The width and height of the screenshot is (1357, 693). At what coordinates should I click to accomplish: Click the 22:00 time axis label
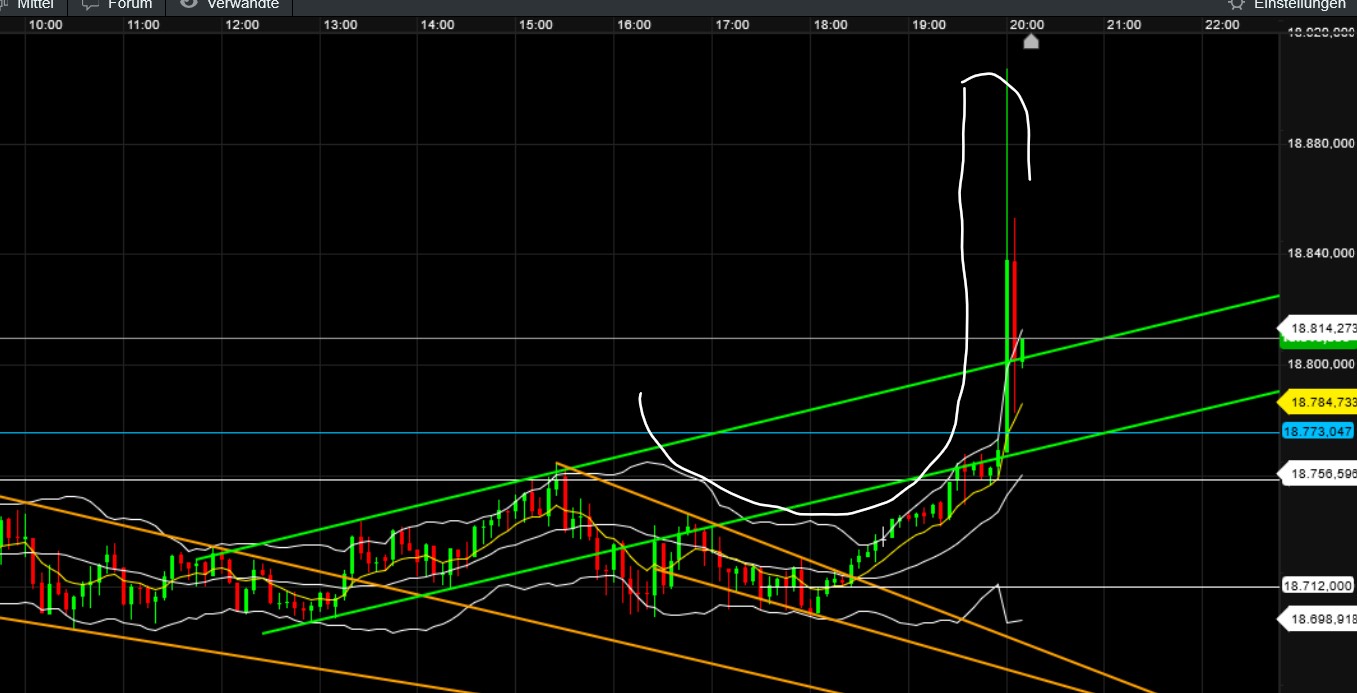point(1223,25)
